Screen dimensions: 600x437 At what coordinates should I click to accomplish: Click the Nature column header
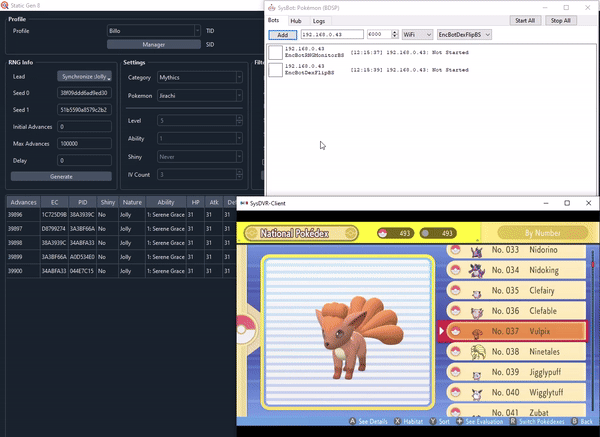pyautogui.click(x=132, y=202)
